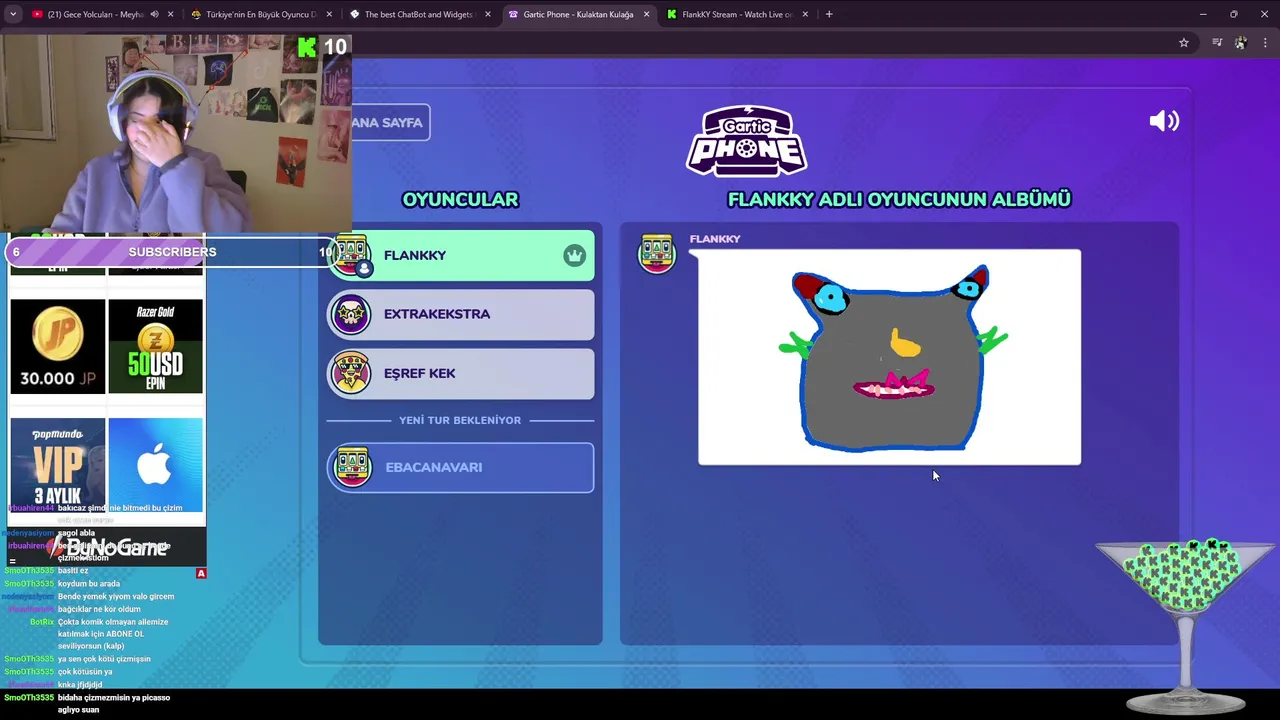
Task: Click the red A badge in chat overlay
Action: pyautogui.click(x=201, y=573)
